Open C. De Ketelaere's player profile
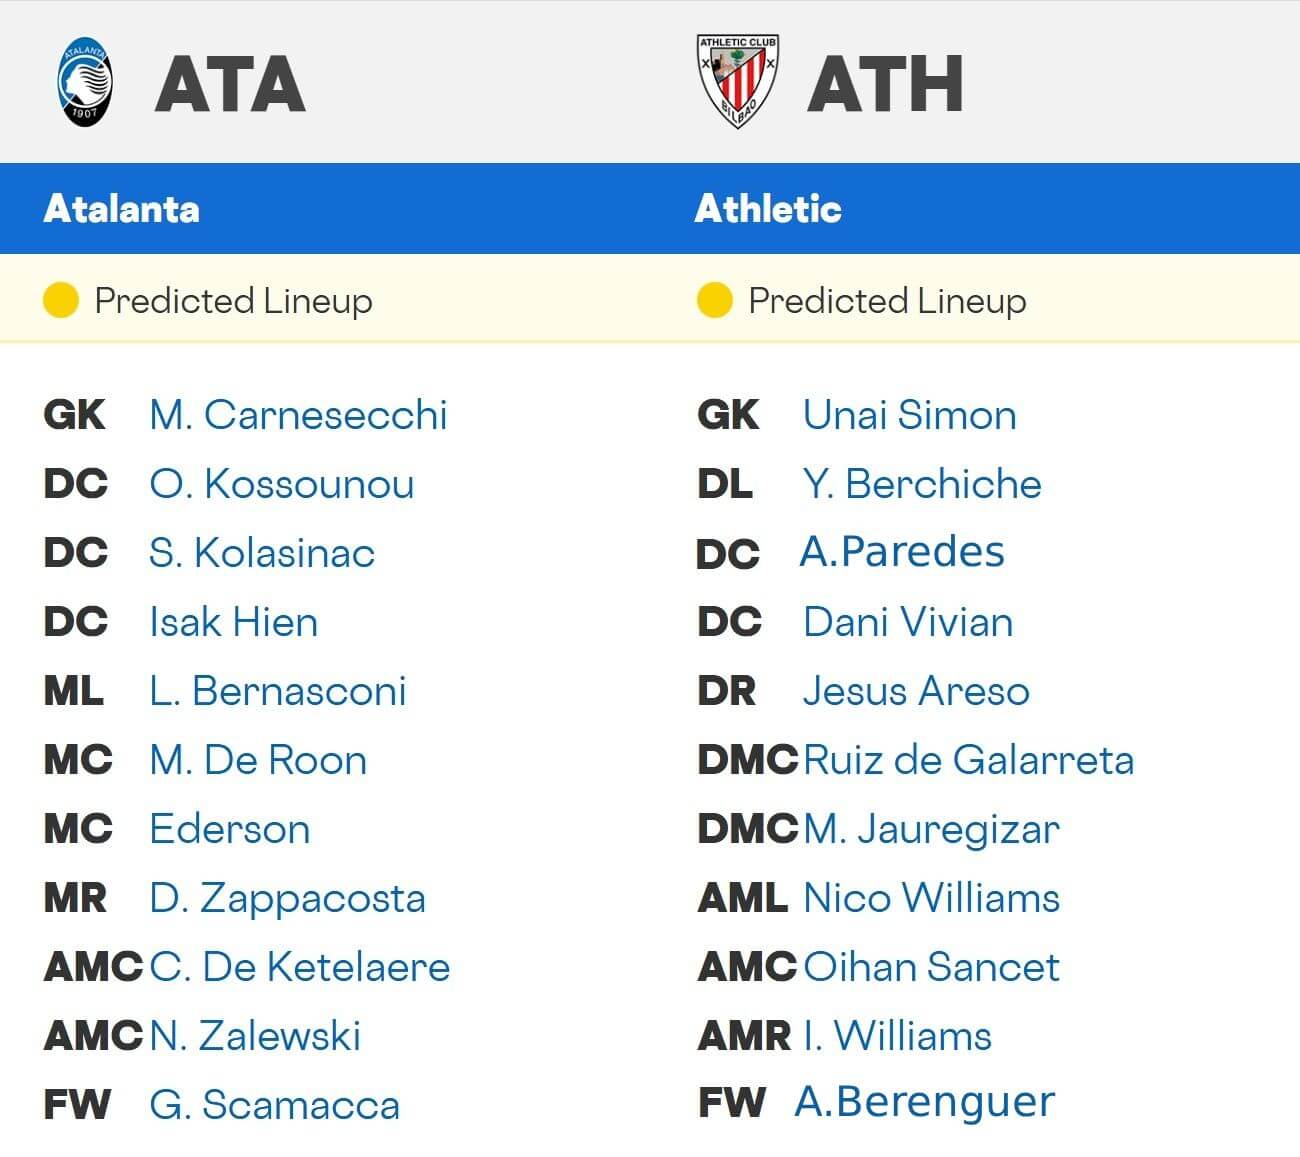 click(300, 966)
